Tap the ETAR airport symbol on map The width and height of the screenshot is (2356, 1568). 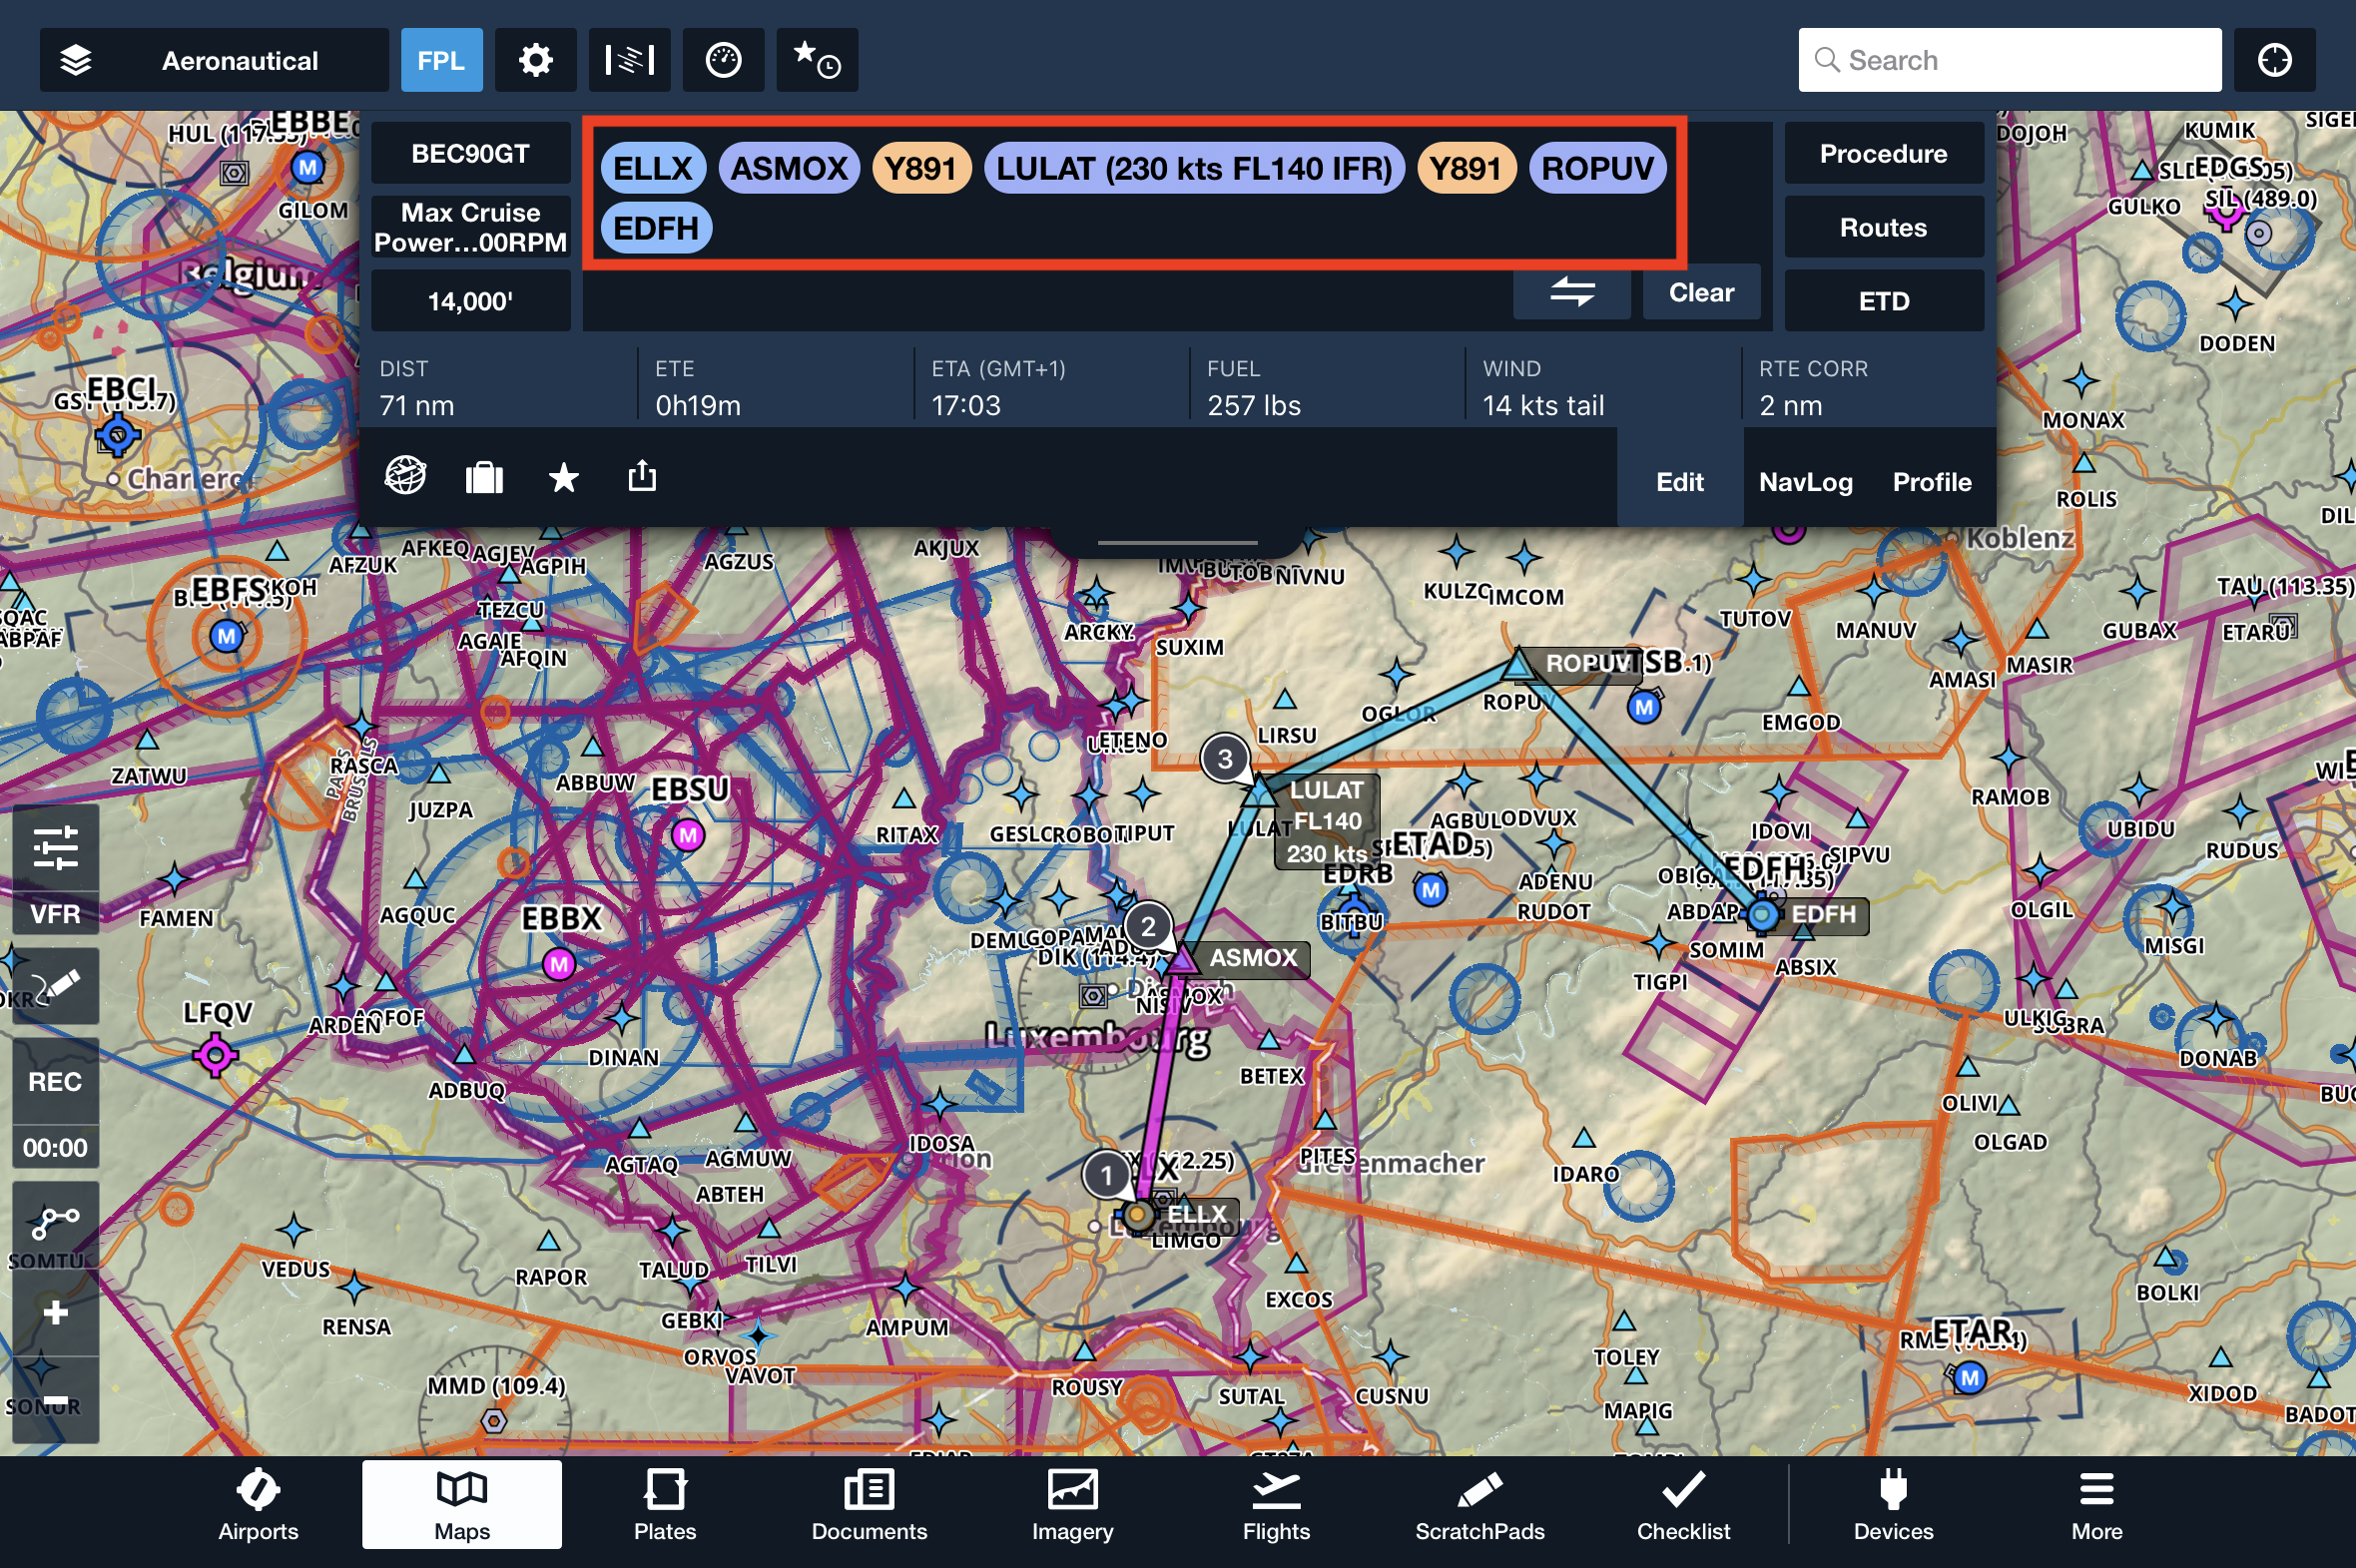pyautogui.click(x=1969, y=1378)
